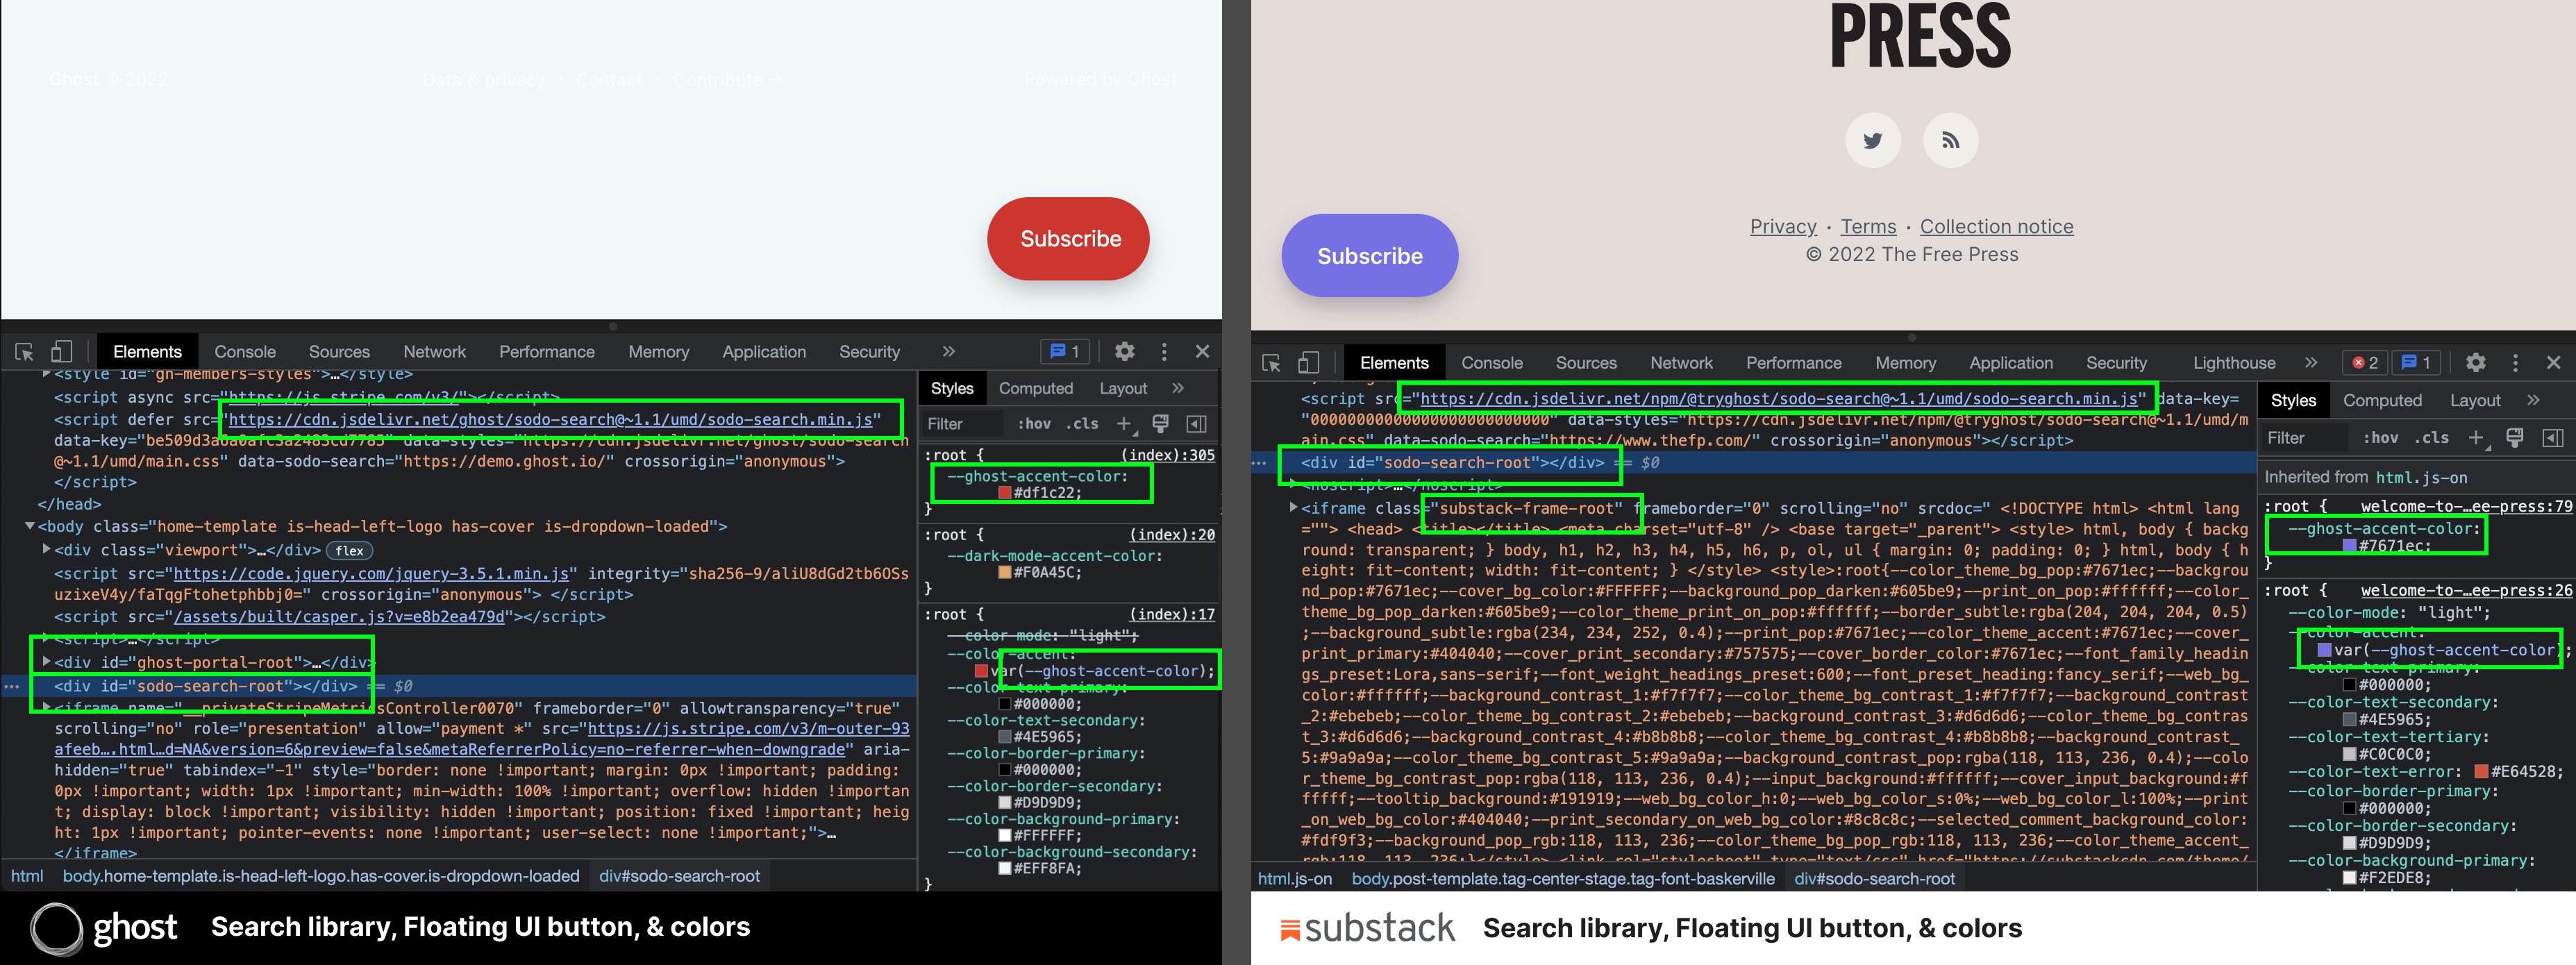Open the console messages badge showing 1
This screenshot has height=965, width=2576.
(x=1065, y=351)
